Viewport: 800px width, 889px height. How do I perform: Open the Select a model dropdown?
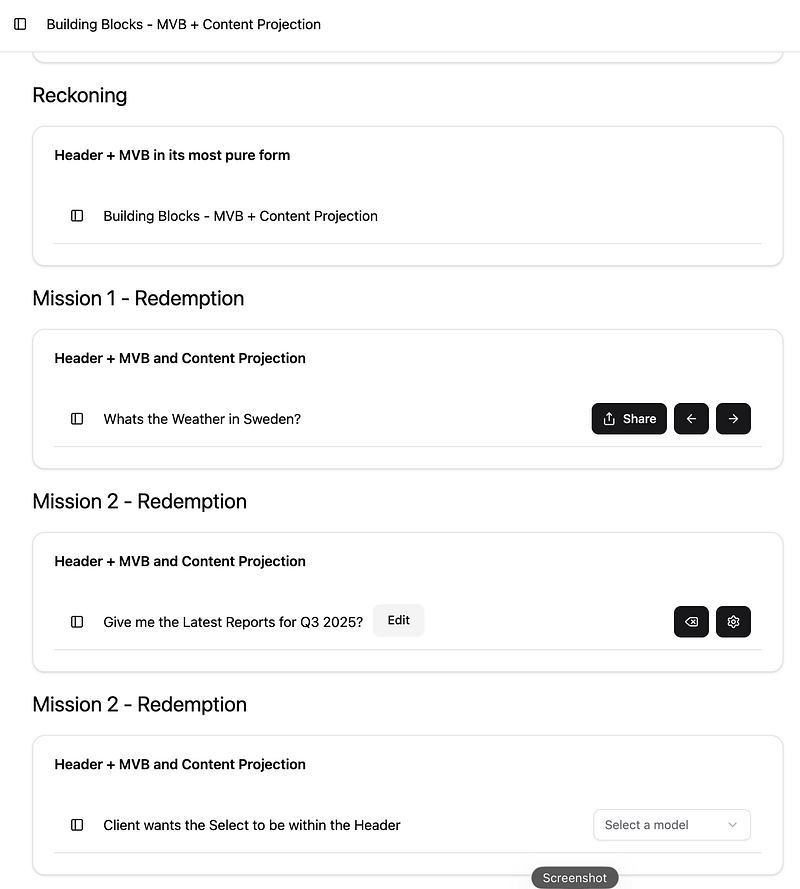(672, 825)
